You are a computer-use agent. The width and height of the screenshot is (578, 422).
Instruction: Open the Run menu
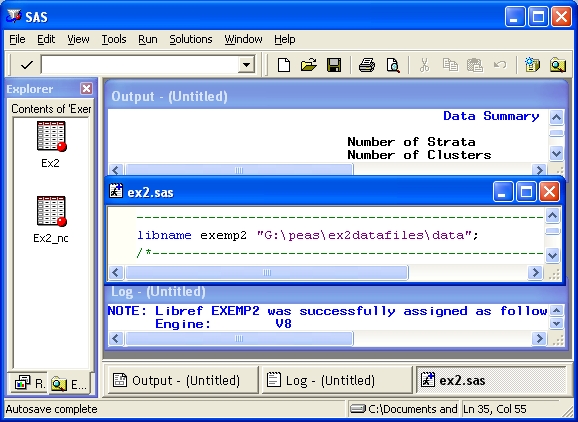pos(148,39)
